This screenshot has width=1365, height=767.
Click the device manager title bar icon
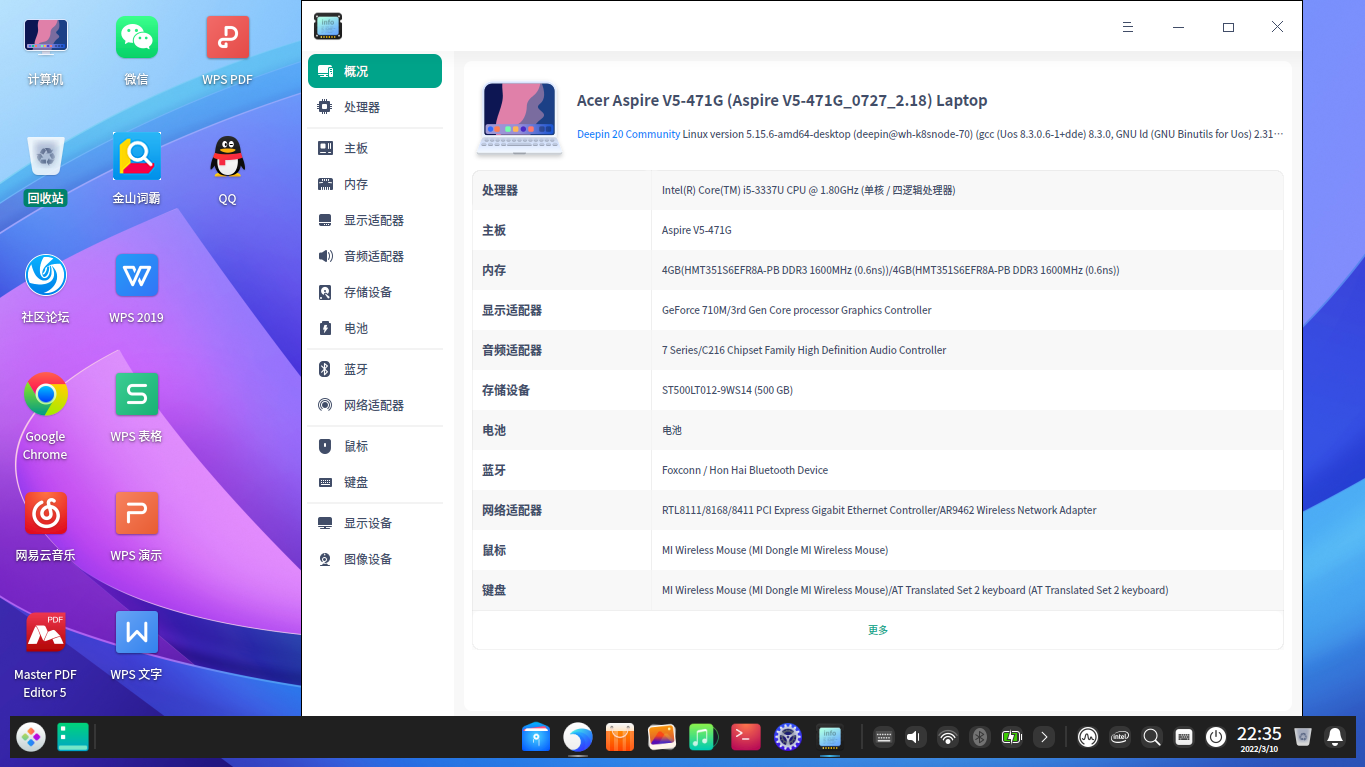328,26
